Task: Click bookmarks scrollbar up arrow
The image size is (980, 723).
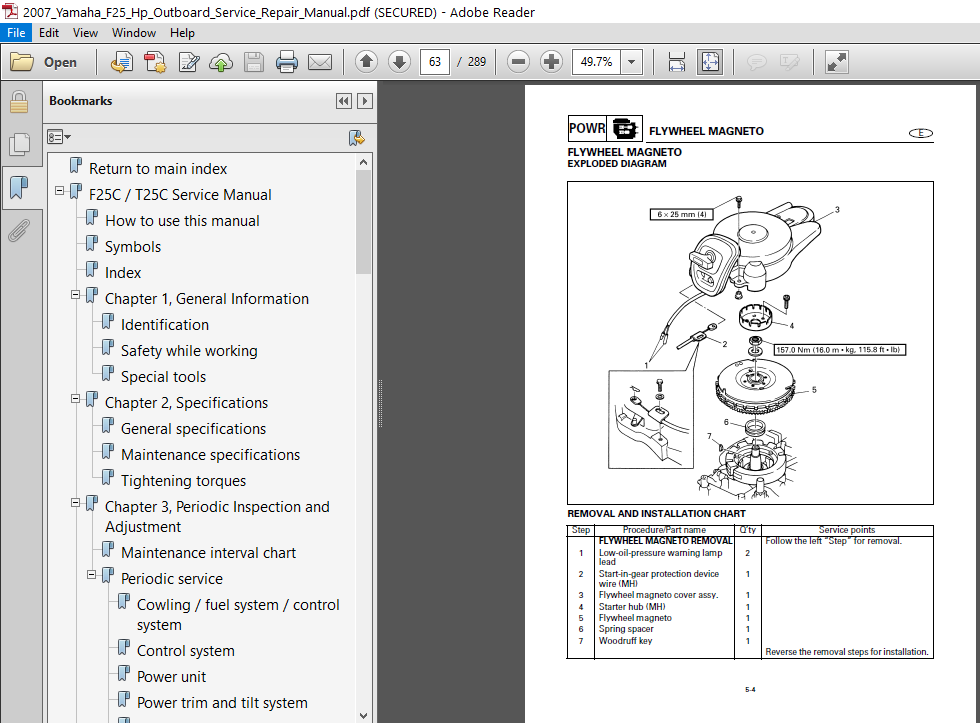Action: pyautogui.click(x=364, y=162)
